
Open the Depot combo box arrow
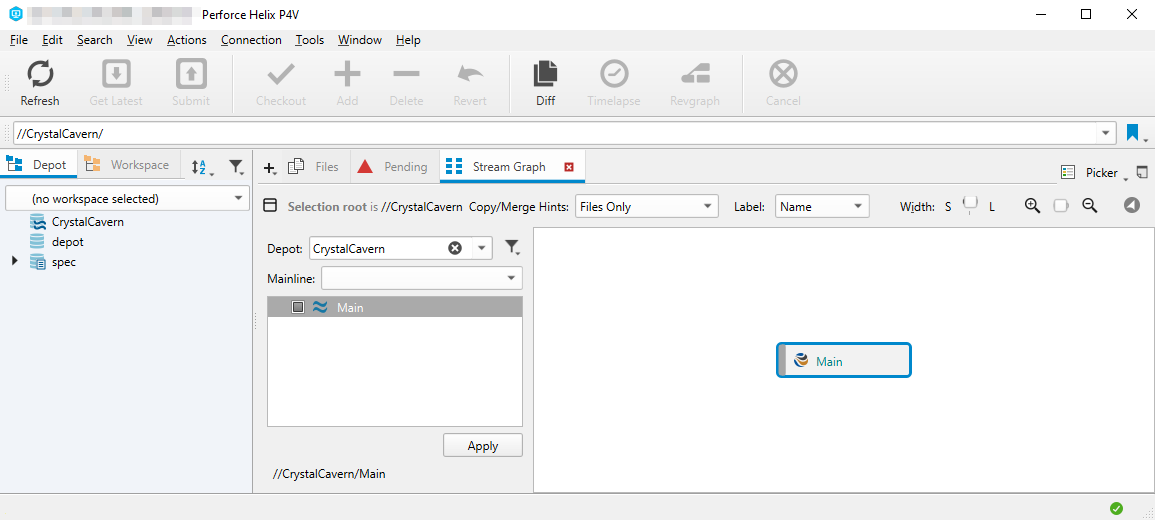482,248
